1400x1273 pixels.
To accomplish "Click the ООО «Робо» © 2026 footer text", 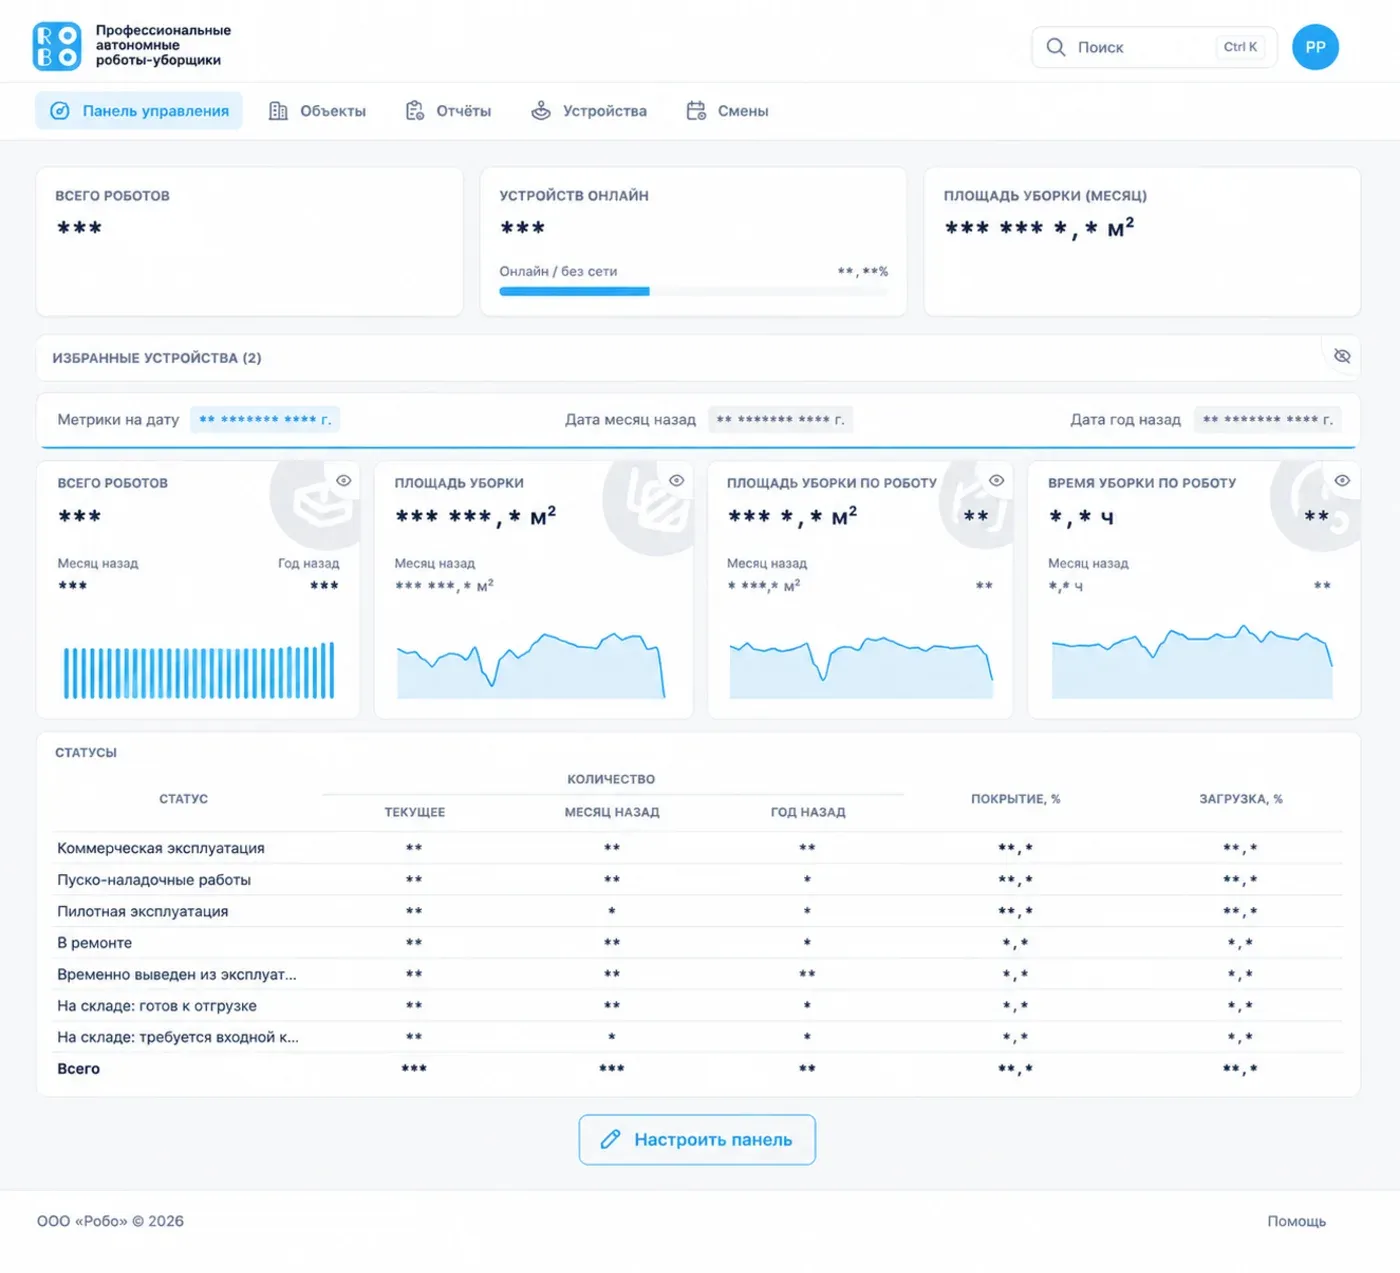I will 110,1221.
